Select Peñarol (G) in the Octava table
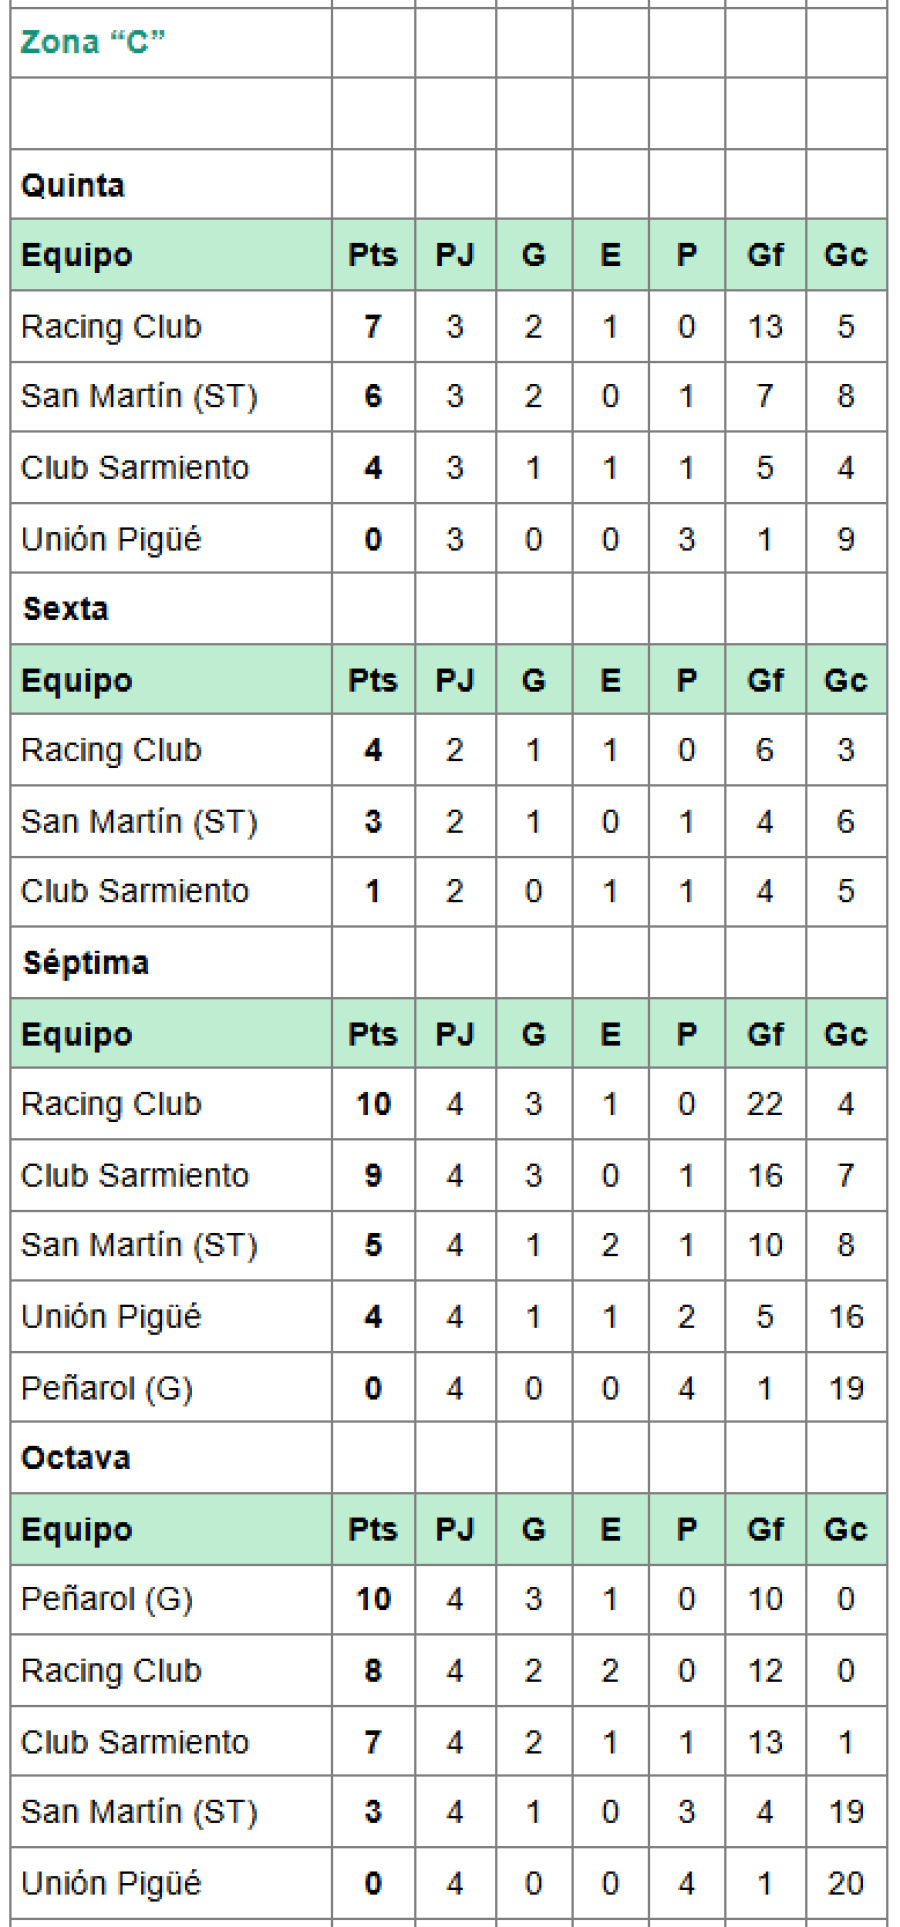The height and width of the screenshot is (1927, 900). [x=107, y=1599]
